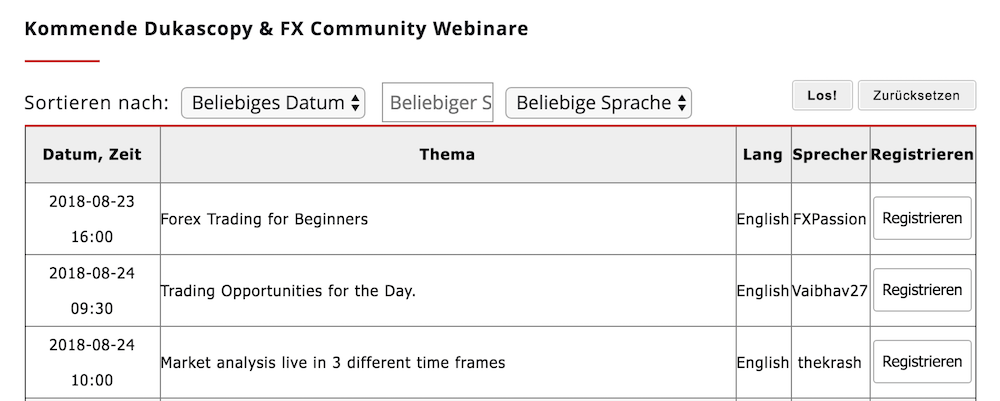Screen dimensions: 1000x401
Task: Select the Thema column header
Action: click(x=448, y=155)
